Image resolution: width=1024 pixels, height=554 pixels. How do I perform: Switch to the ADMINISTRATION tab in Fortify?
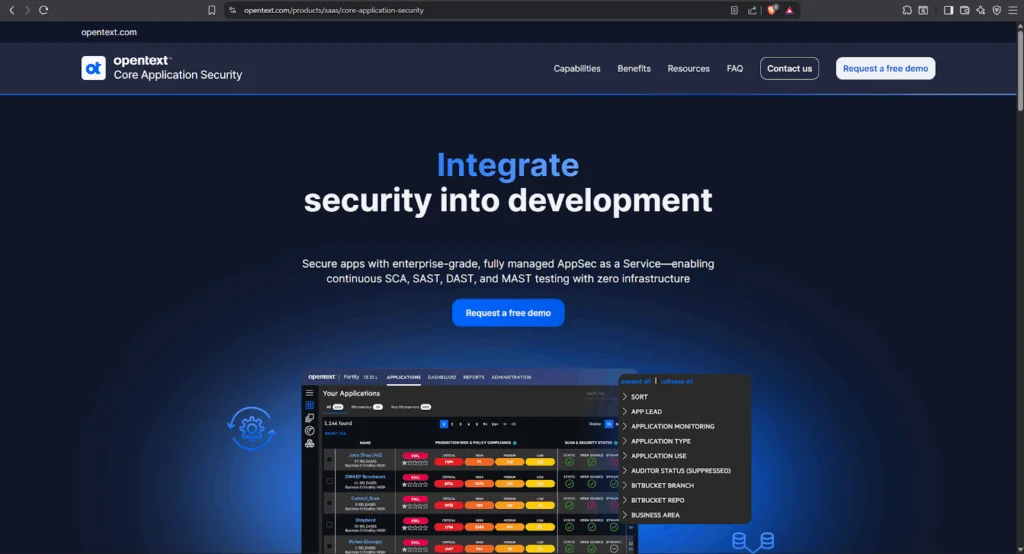(511, 377)
